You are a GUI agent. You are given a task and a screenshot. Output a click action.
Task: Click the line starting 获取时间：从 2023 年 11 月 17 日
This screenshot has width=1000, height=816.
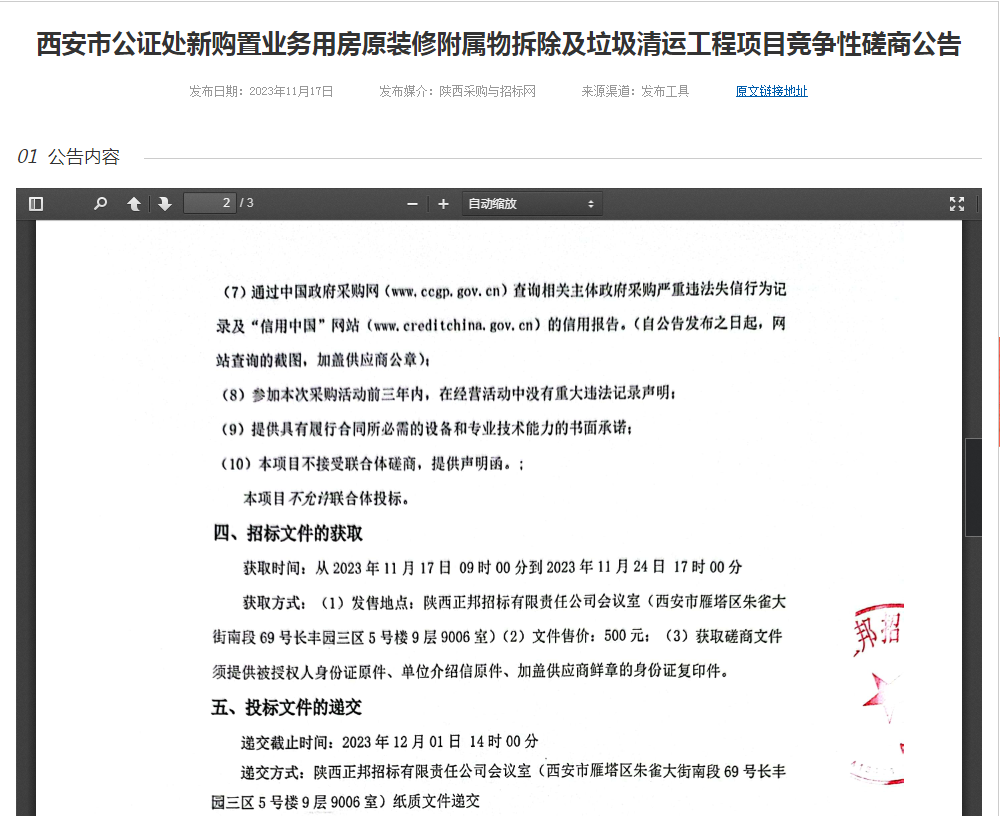click(x=492, y=567)
